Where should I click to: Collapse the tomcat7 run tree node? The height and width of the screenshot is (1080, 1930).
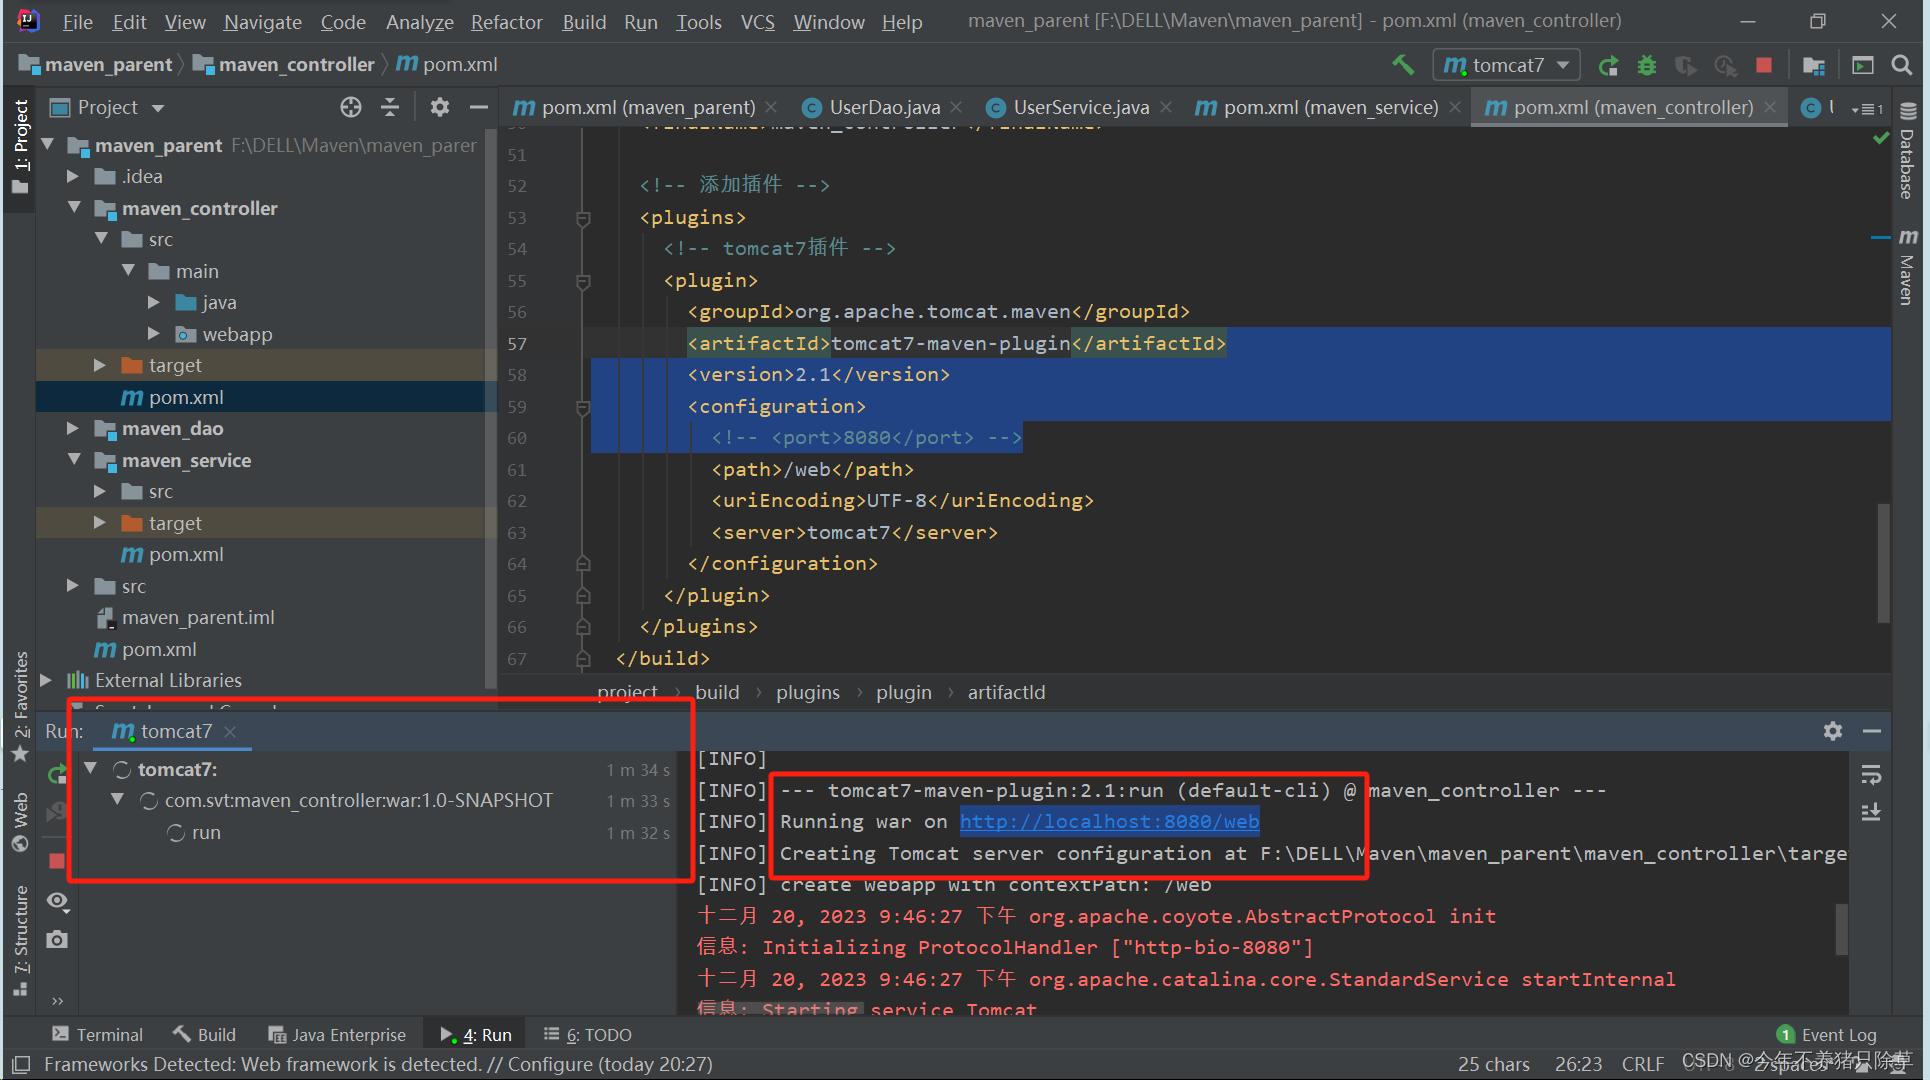coord(90,769)
